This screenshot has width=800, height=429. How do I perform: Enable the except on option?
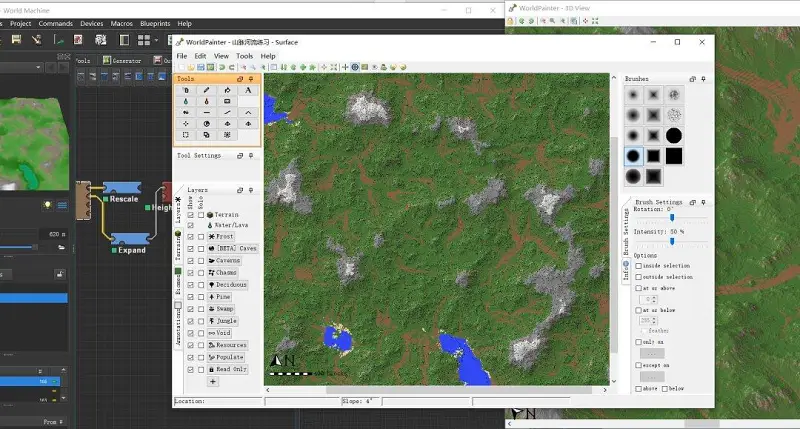(639, 365)
